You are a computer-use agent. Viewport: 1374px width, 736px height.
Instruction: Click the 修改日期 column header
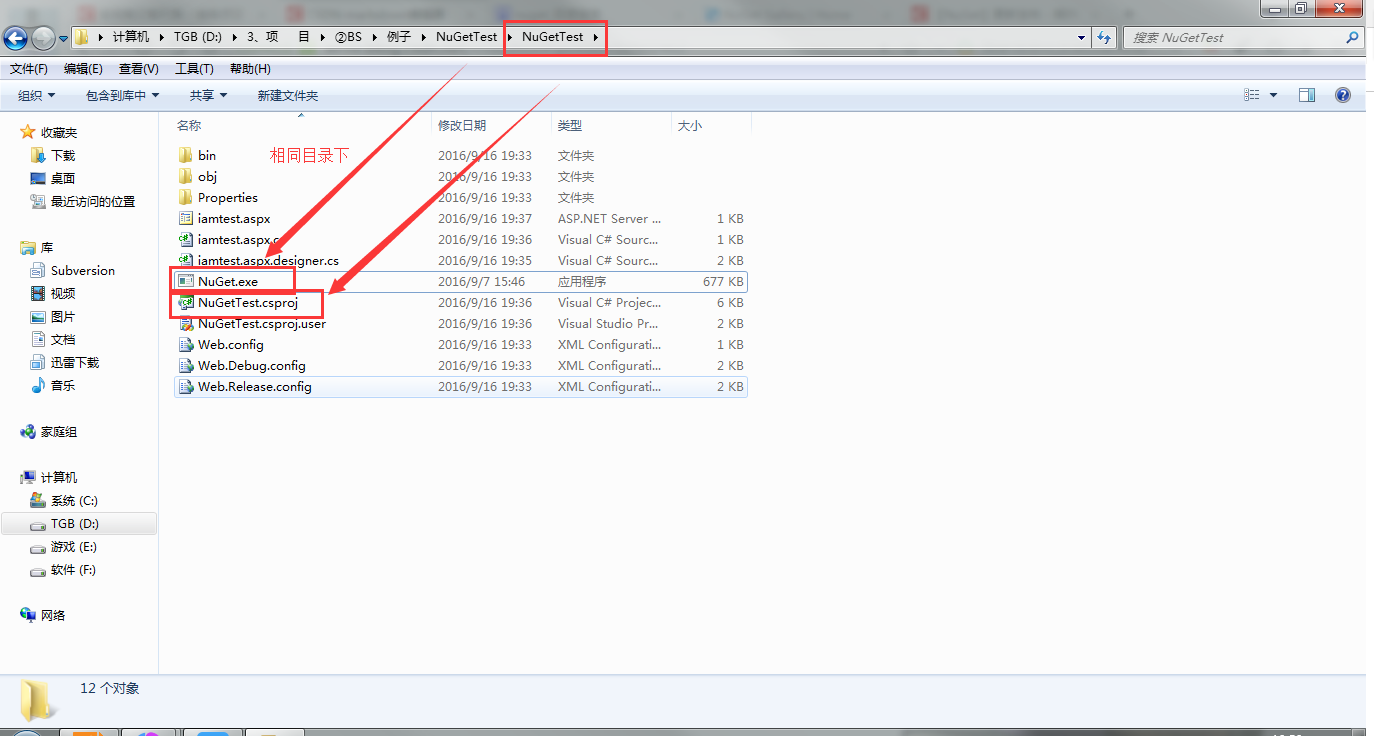click(x=462, y=126)
